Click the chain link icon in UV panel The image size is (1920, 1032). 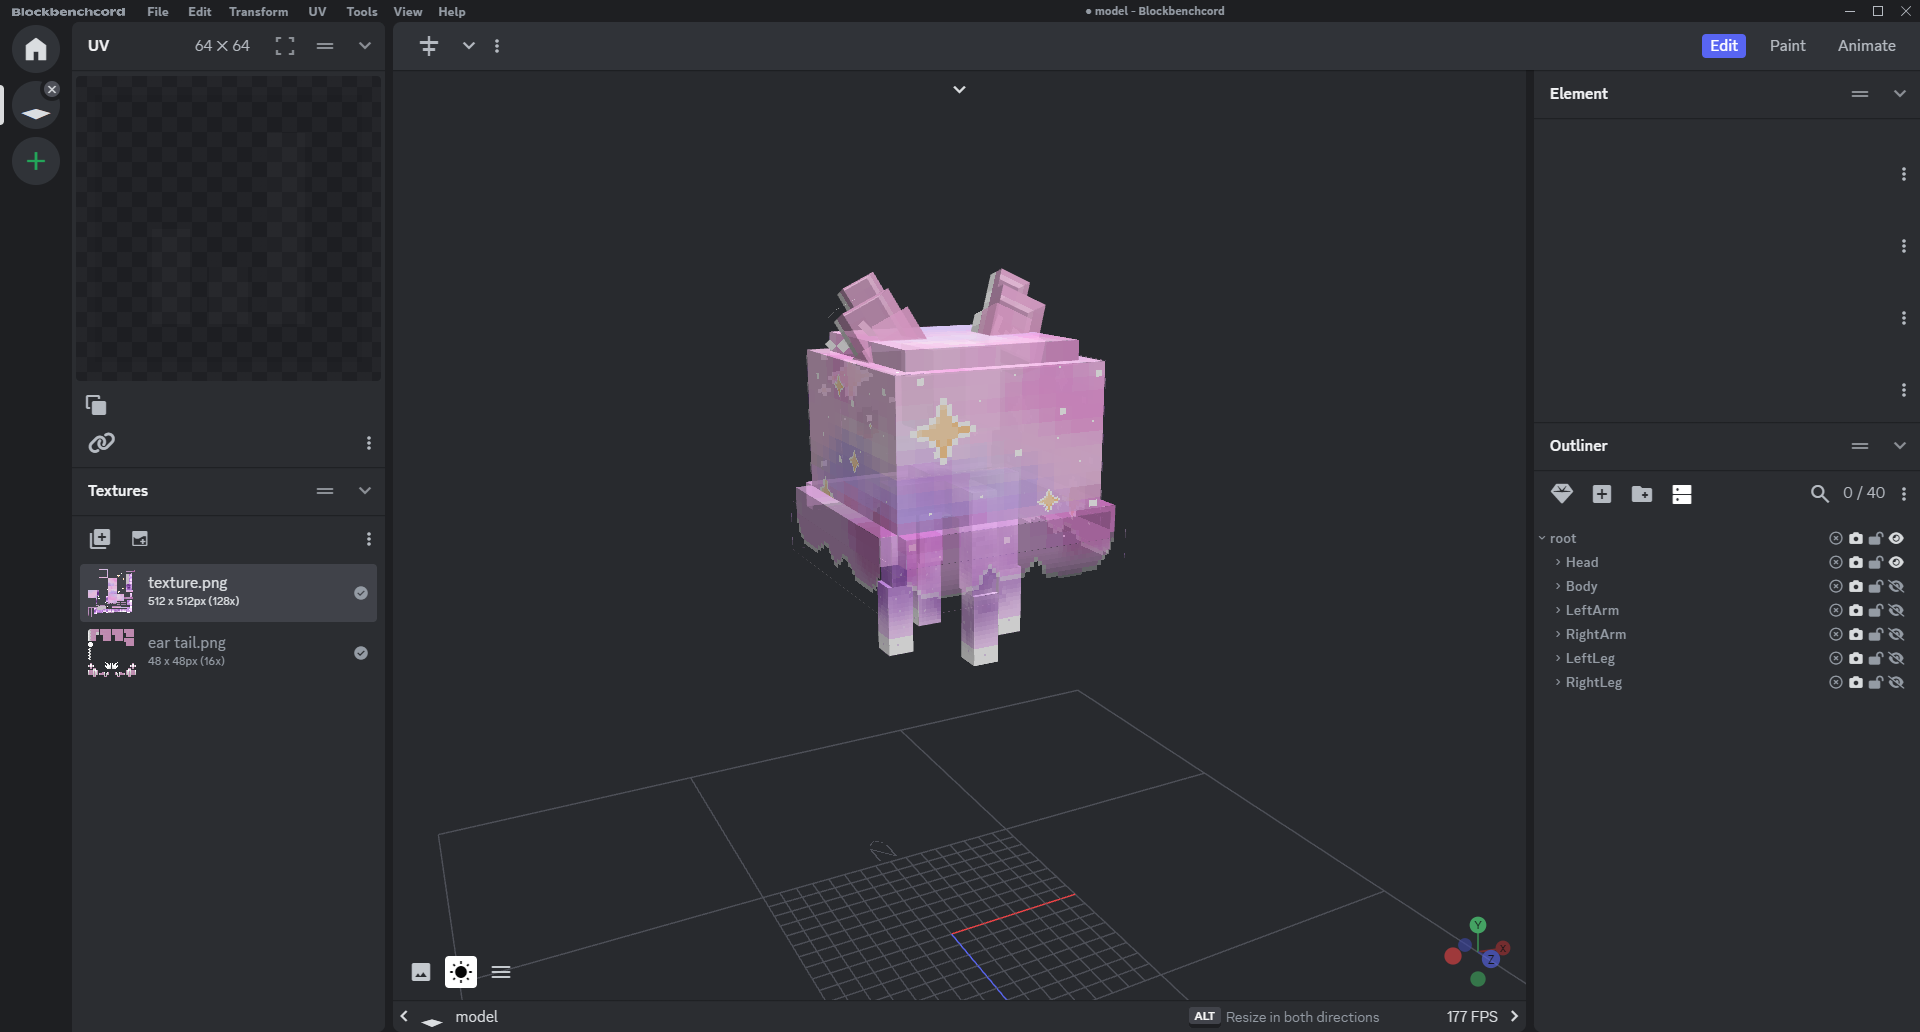[x=101, y=443]
